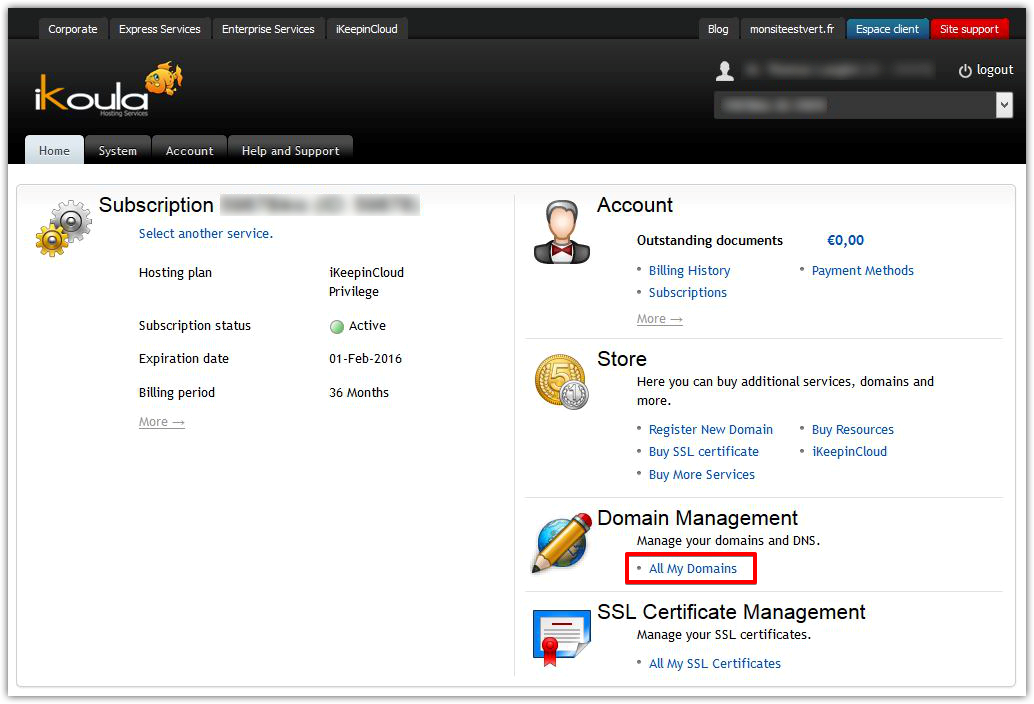
Task: Go to Billing History
Action: click(x=689, y=271)
